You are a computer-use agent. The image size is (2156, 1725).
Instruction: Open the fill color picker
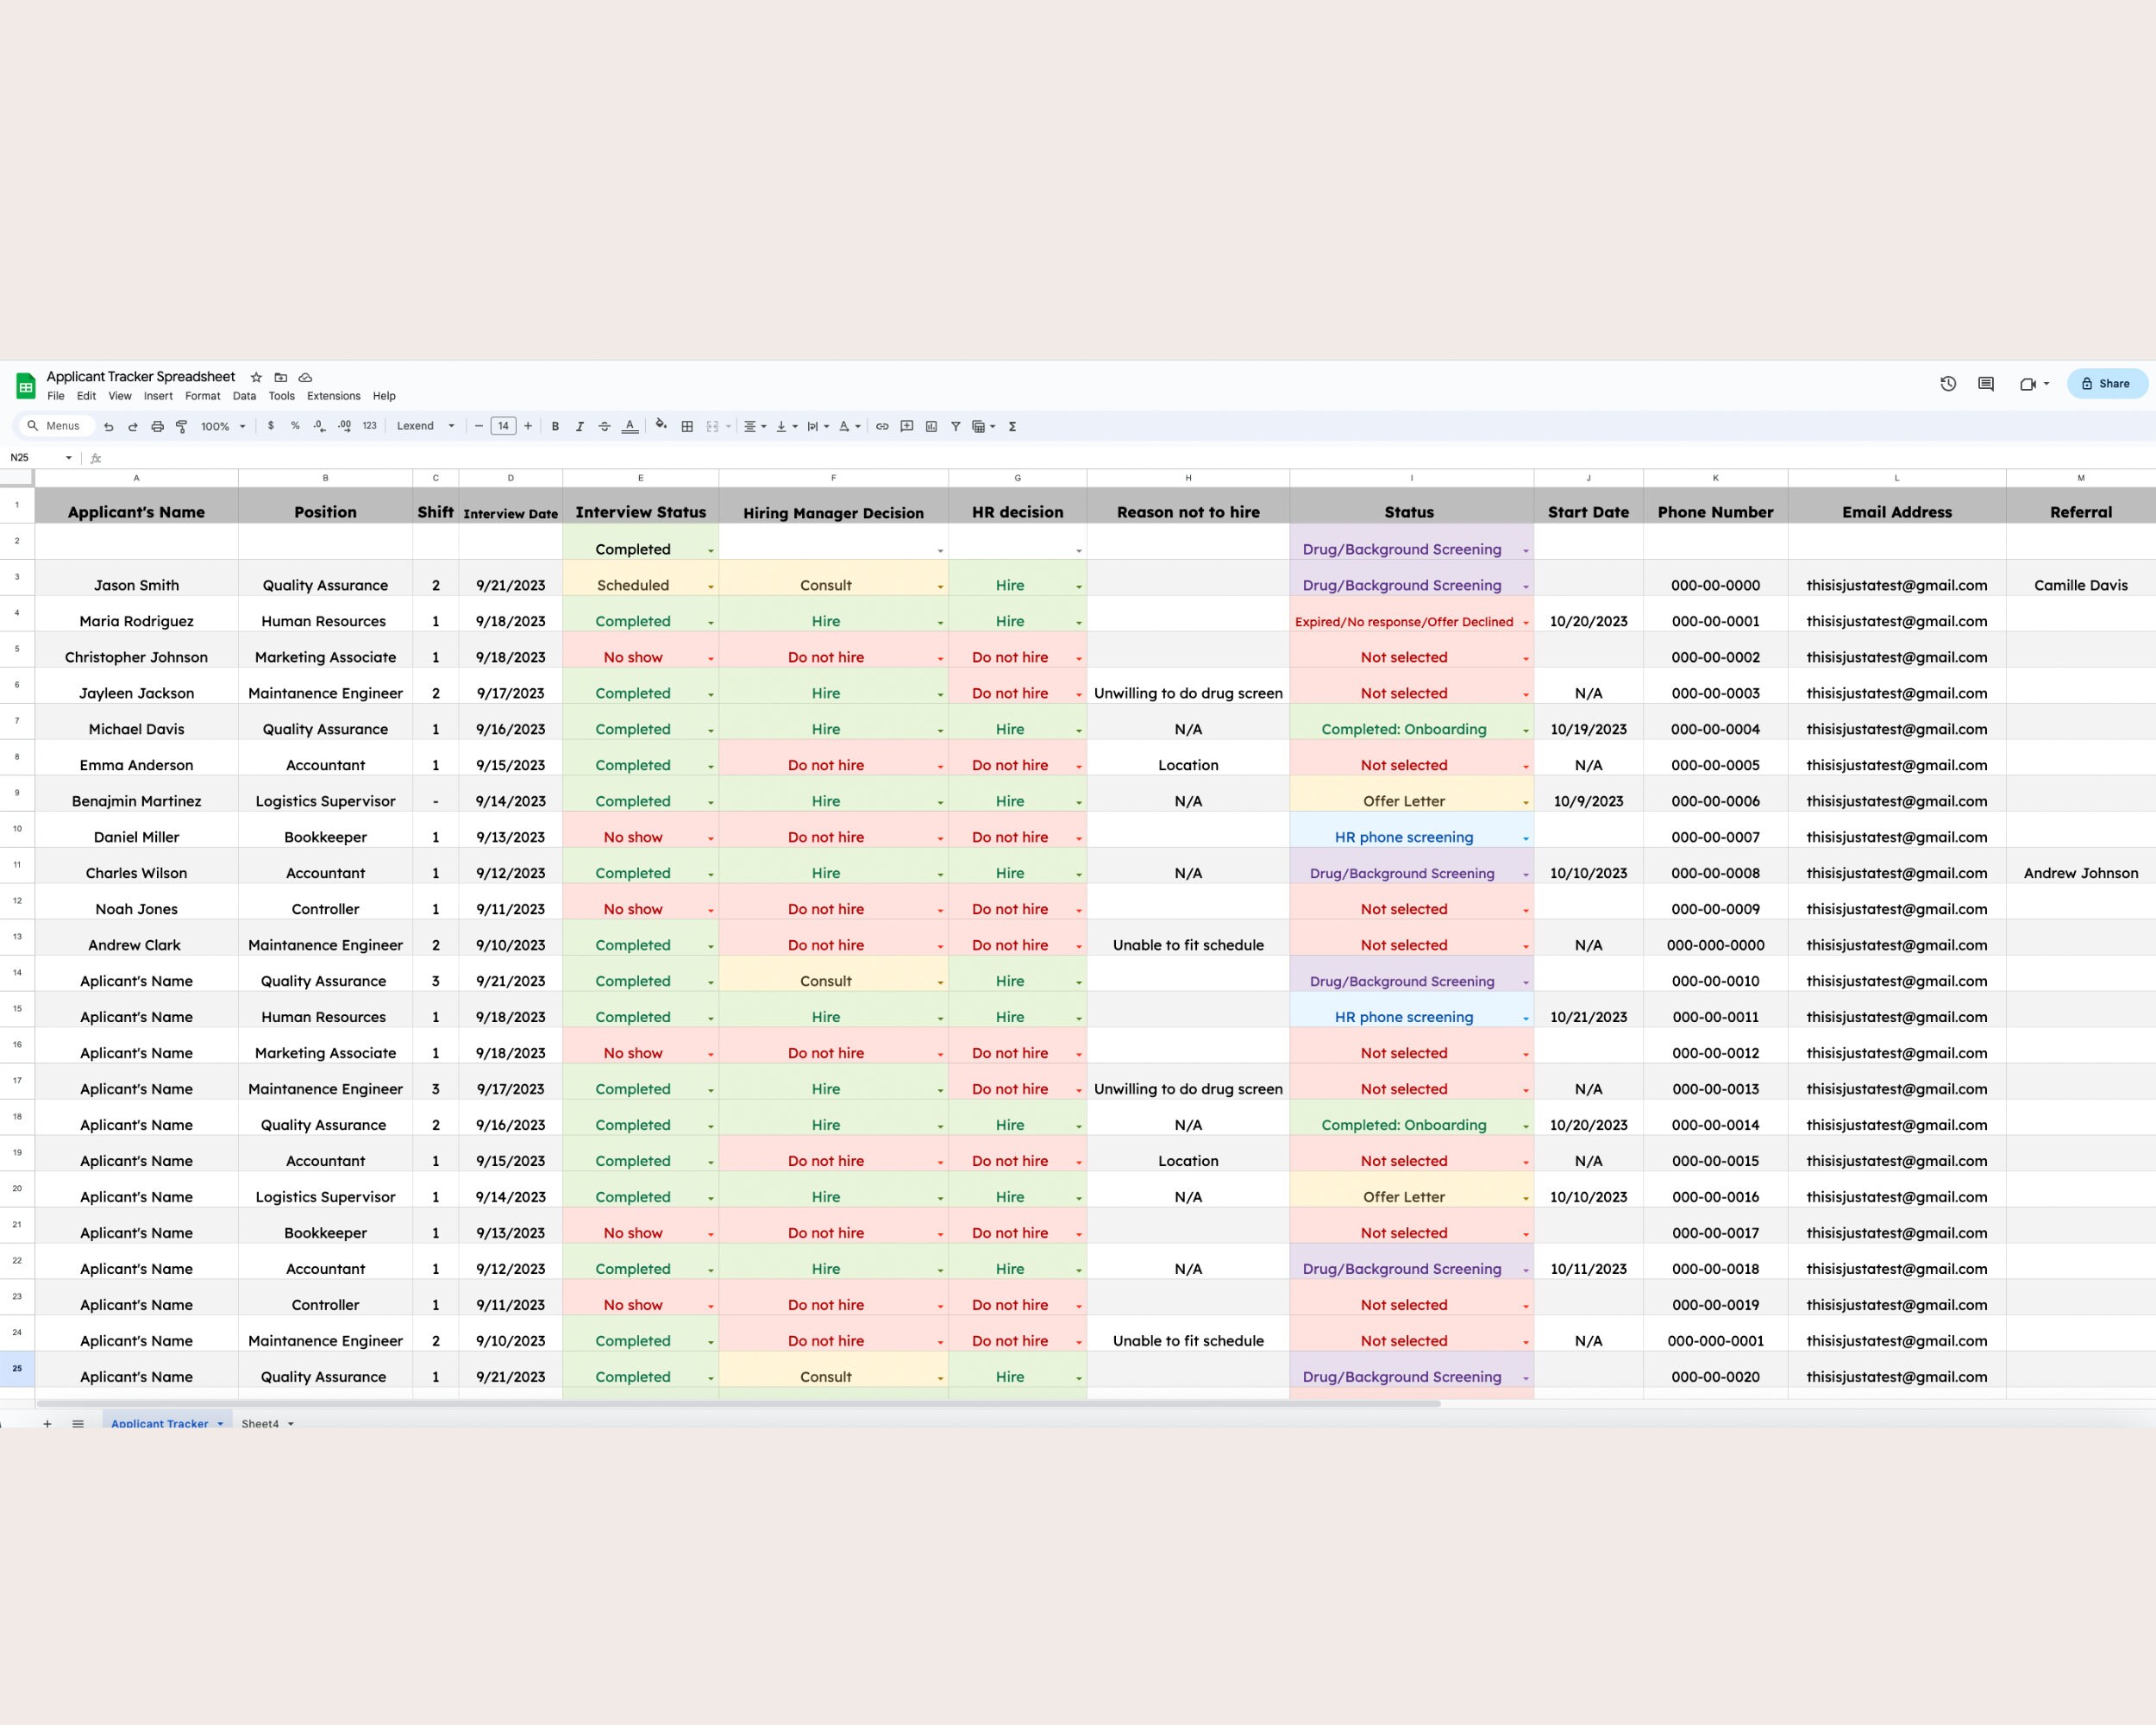(661, 426)
